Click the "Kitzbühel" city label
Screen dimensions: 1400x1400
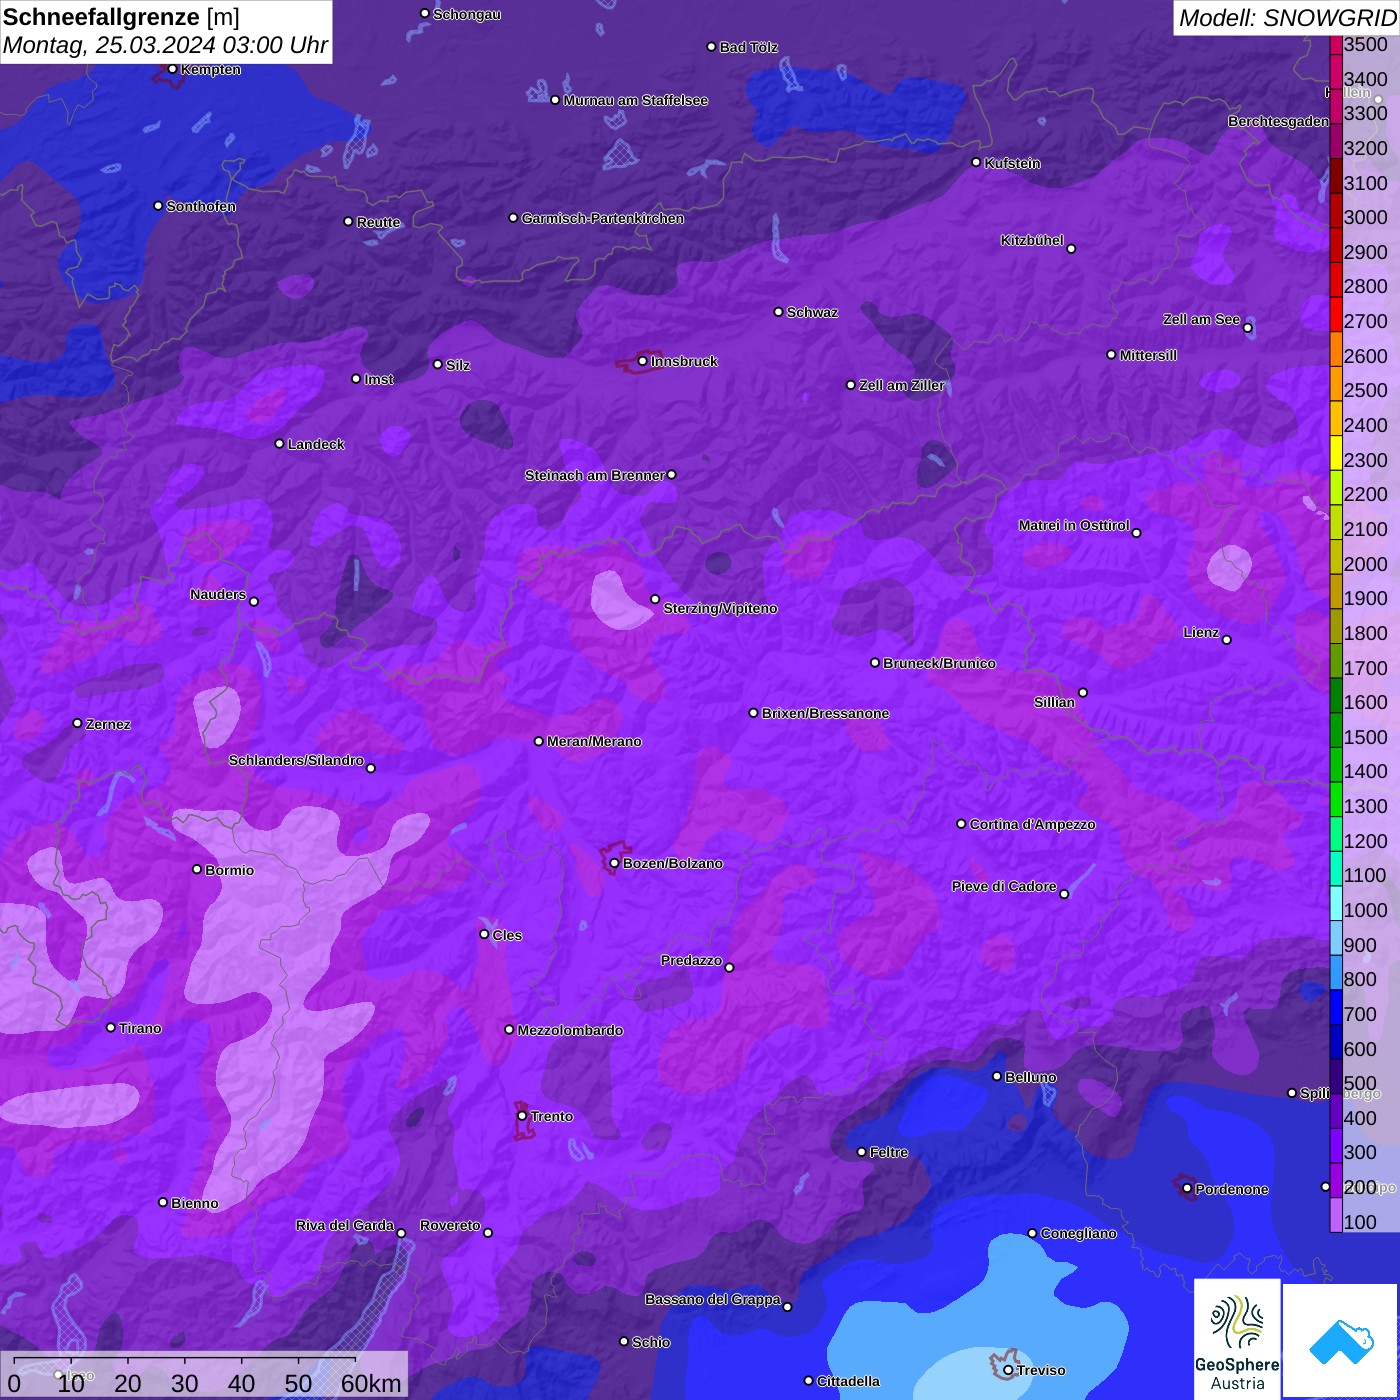[x=1032, y=240]
